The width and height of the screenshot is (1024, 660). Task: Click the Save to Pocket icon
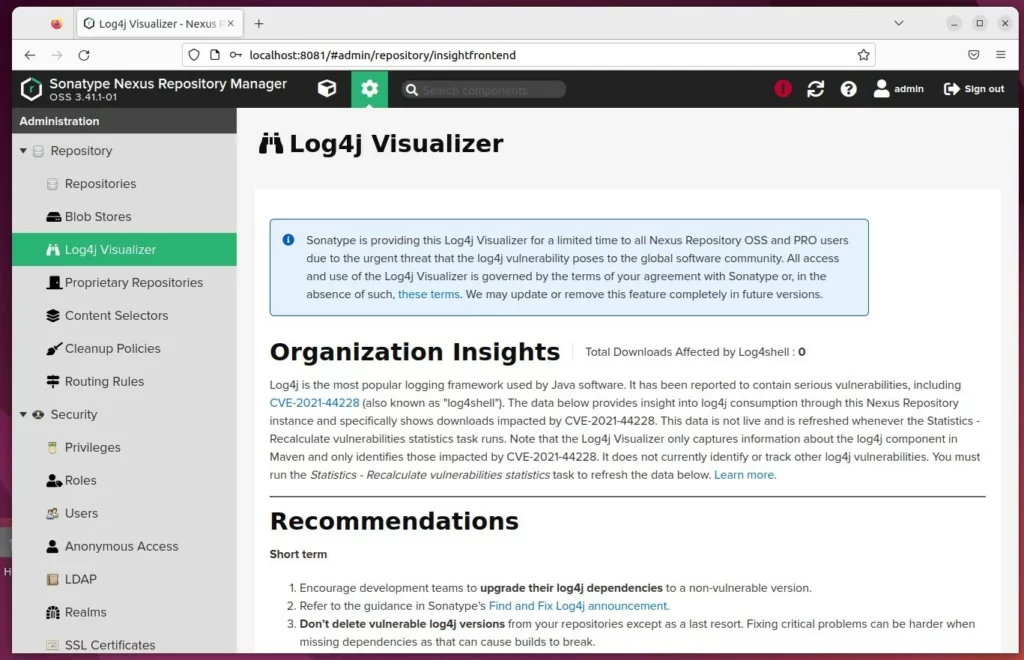pyautogui.click(x=974, y=55)
